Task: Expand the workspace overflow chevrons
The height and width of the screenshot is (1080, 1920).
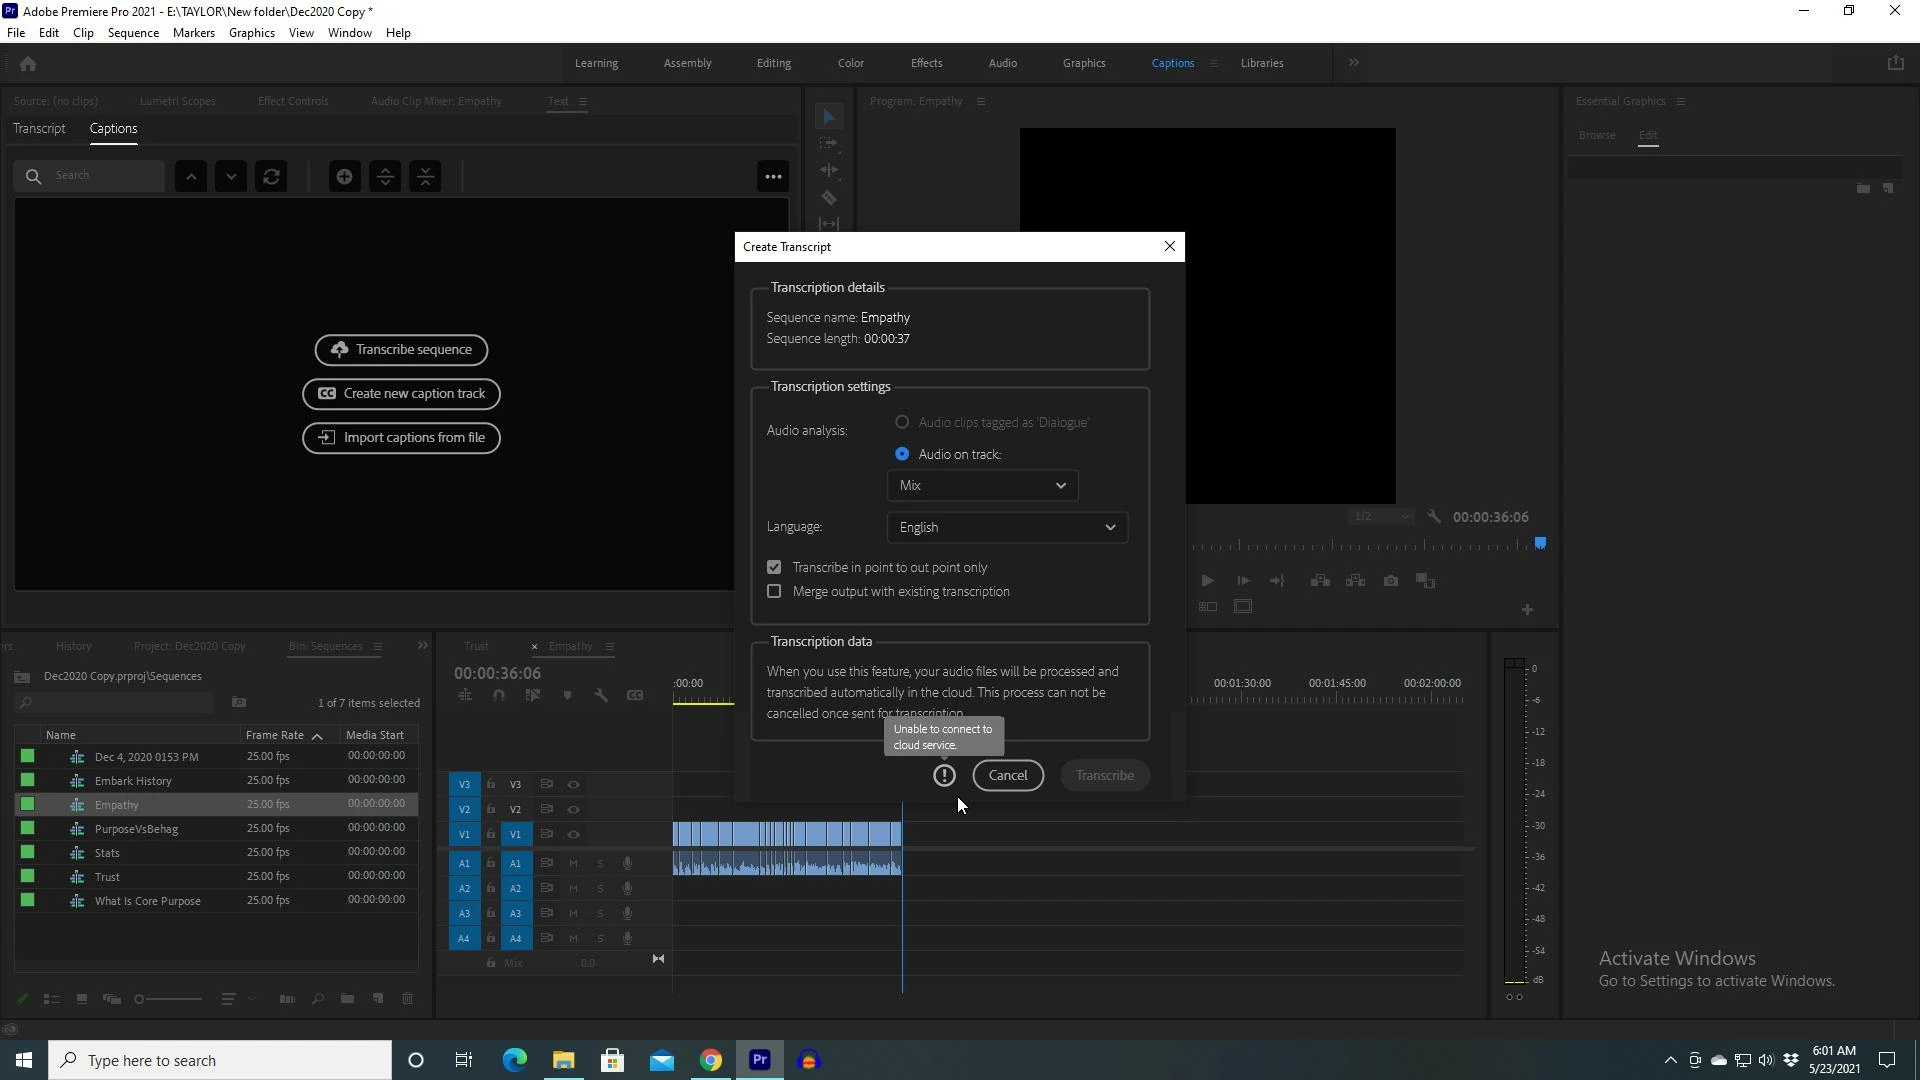Action: point(1354,63)
